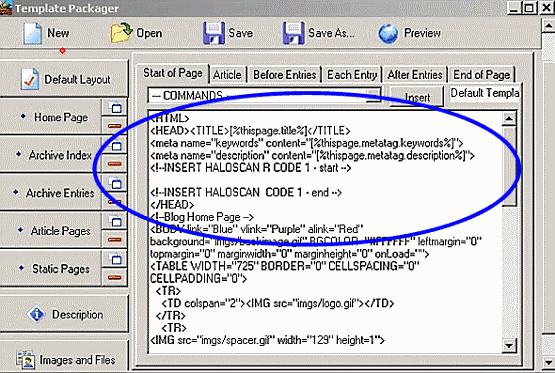Viewport: 555px width, 373px height.
Task: Click the 'CELLPADDING="0">' code line
Action: point(199,279)
